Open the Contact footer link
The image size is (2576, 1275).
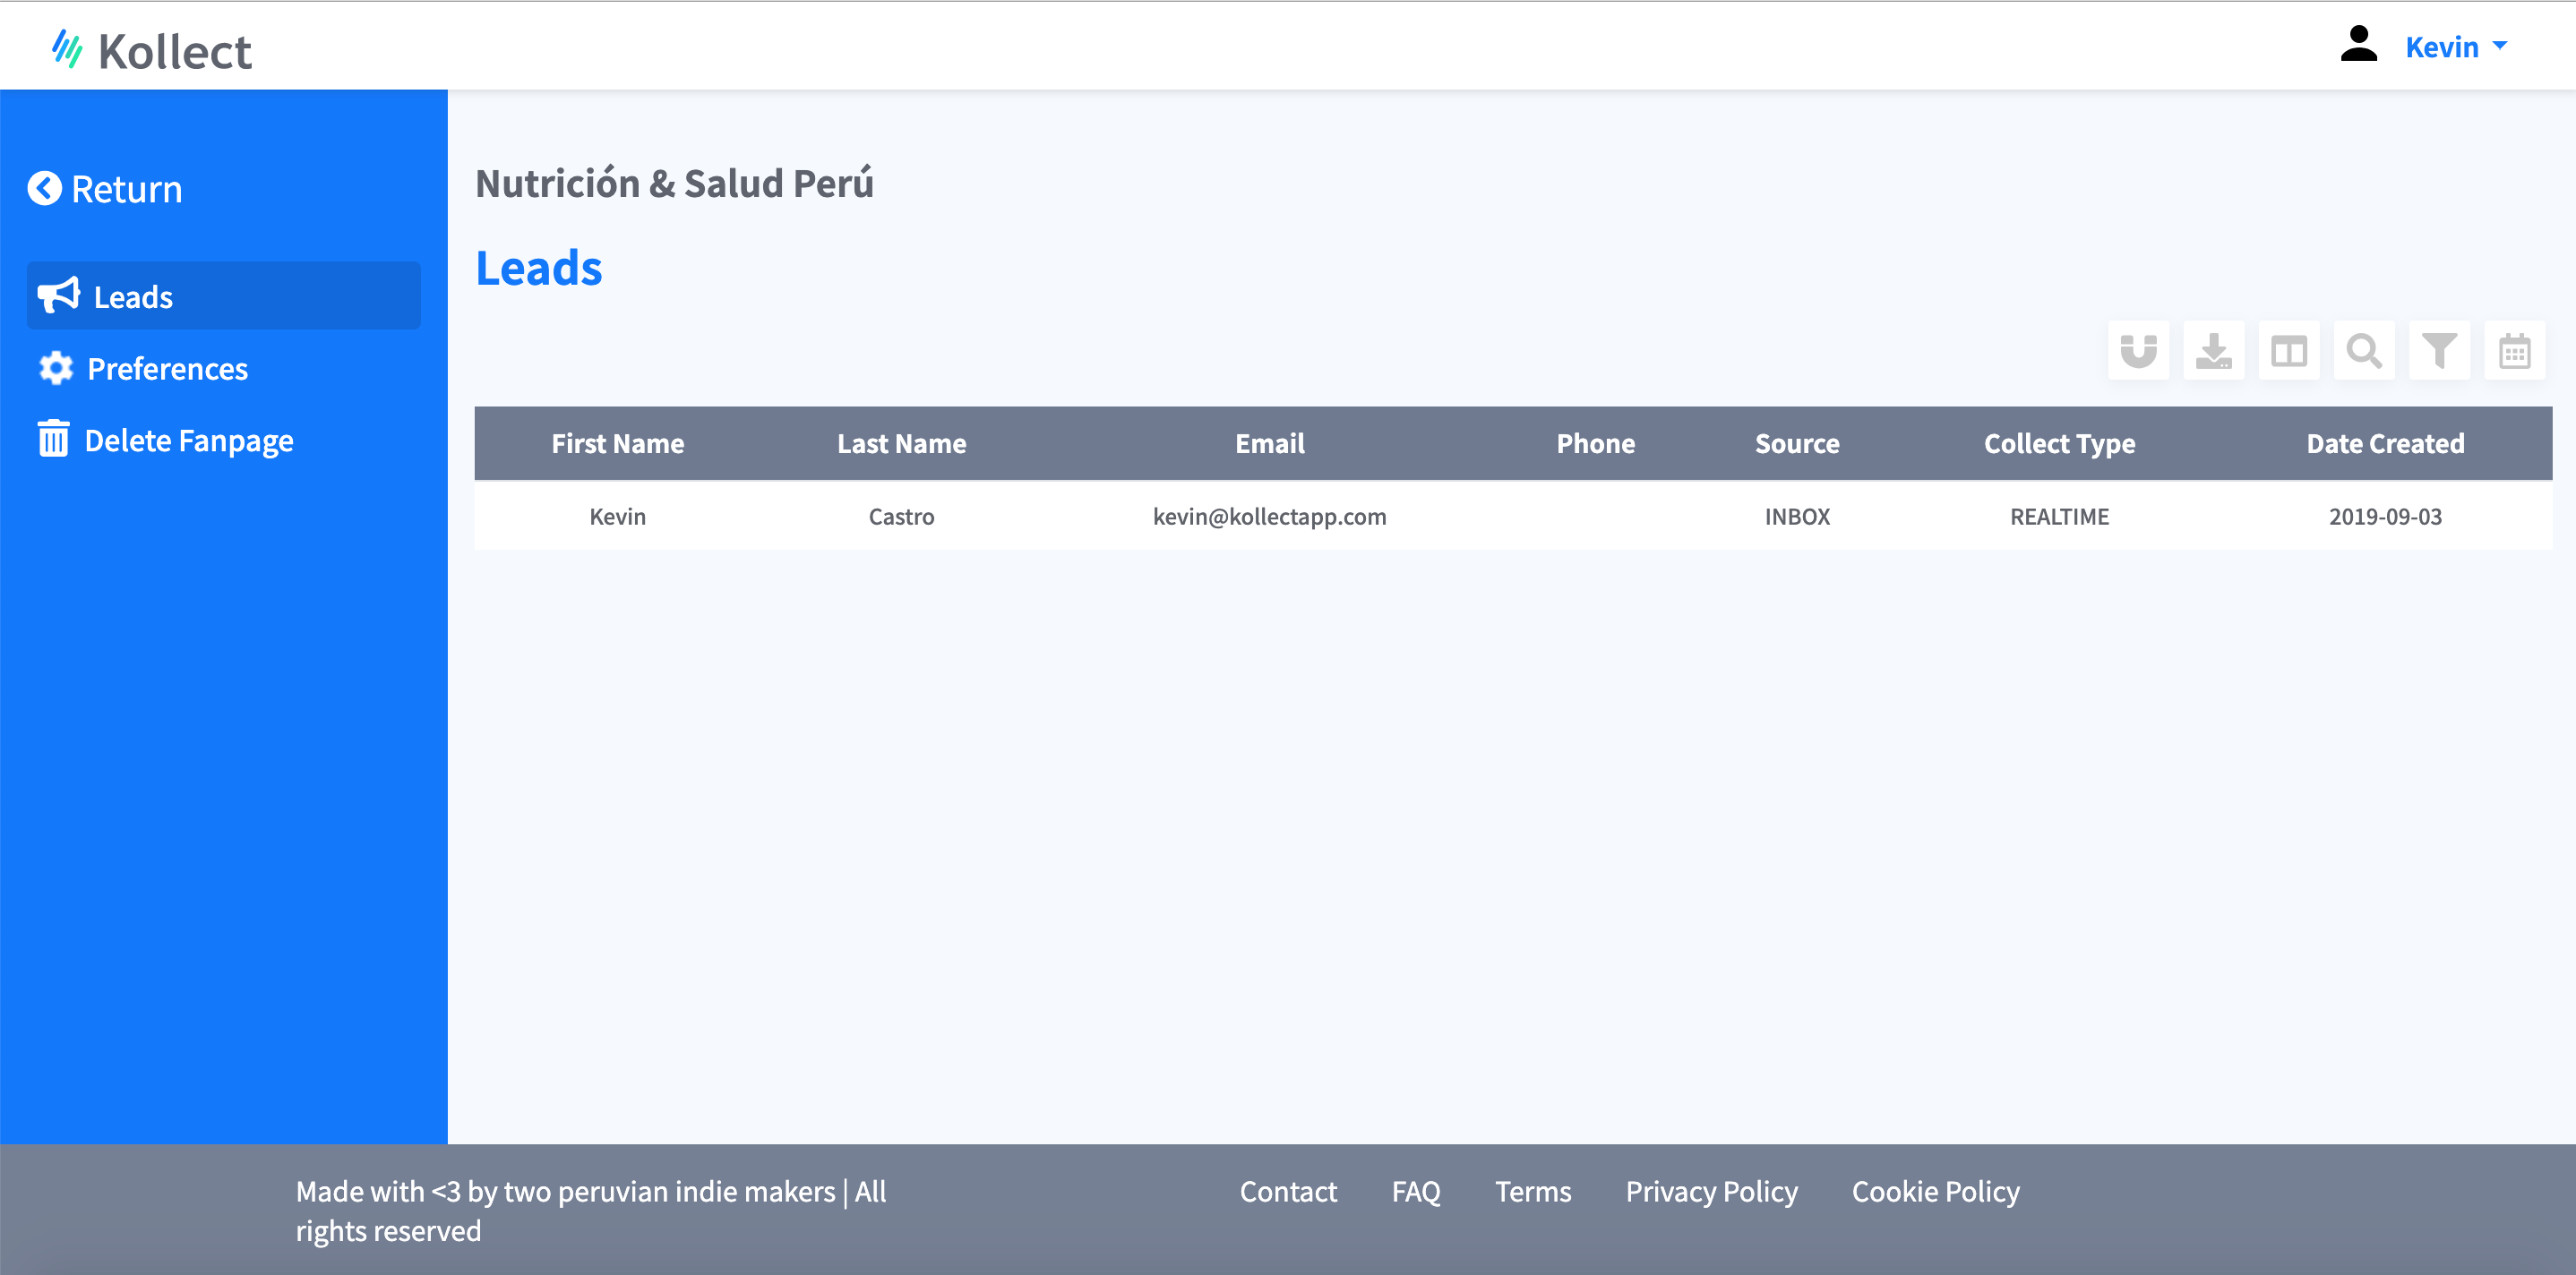[1287, 1191]
